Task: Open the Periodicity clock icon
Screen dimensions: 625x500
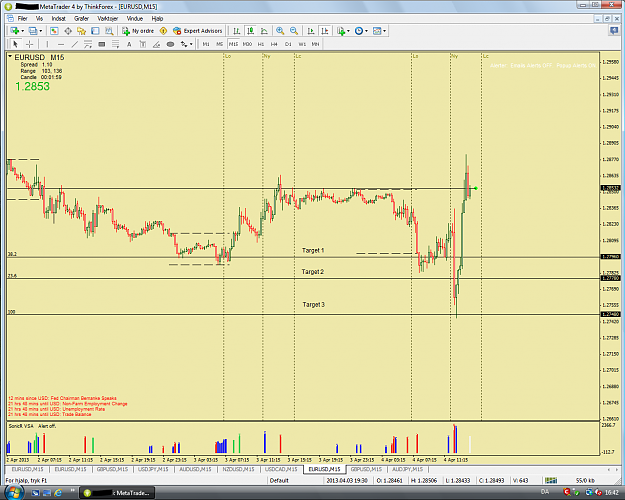Action: tap(359, 31)
